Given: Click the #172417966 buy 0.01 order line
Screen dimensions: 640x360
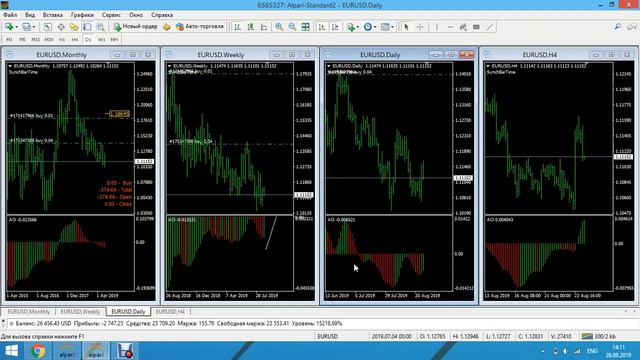Looking at the screenshot, I should click(x=32, y=116).
